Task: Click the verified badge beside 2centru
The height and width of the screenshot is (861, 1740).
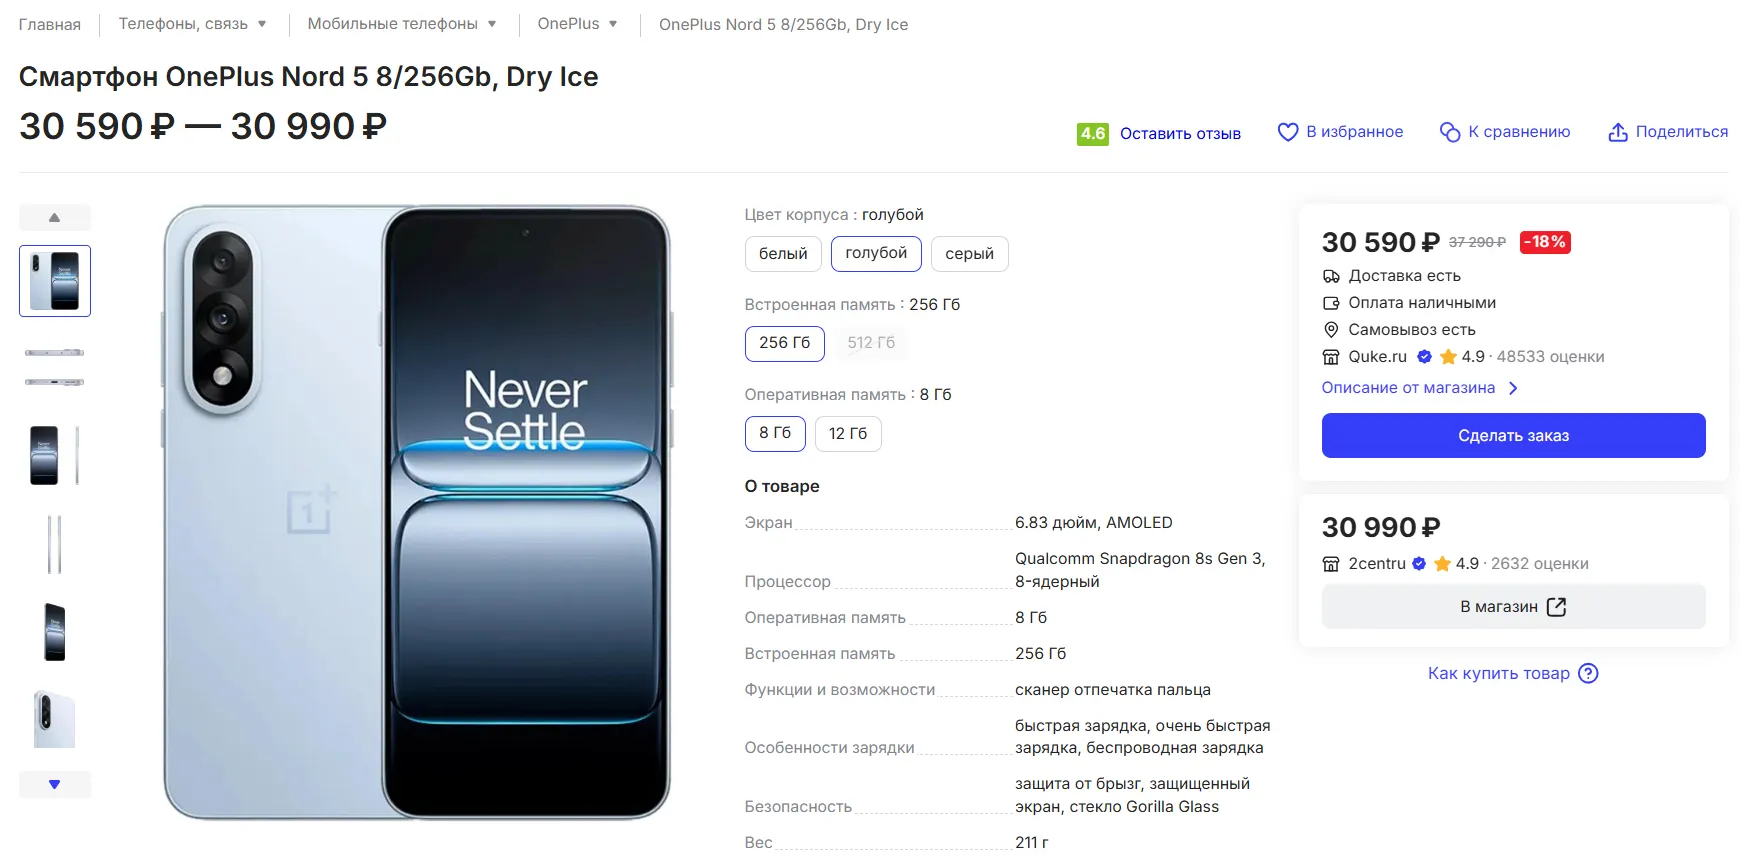Action: coord(1418,564)
